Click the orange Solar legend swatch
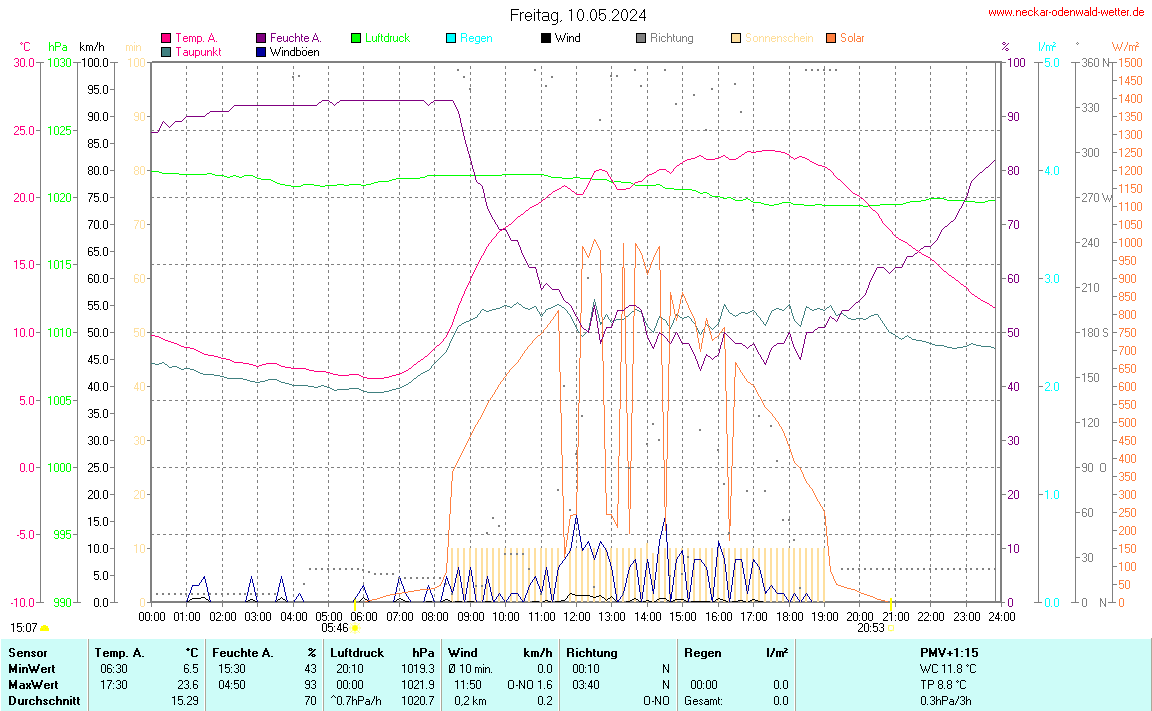1152x711 pixels. coord(831,39)
